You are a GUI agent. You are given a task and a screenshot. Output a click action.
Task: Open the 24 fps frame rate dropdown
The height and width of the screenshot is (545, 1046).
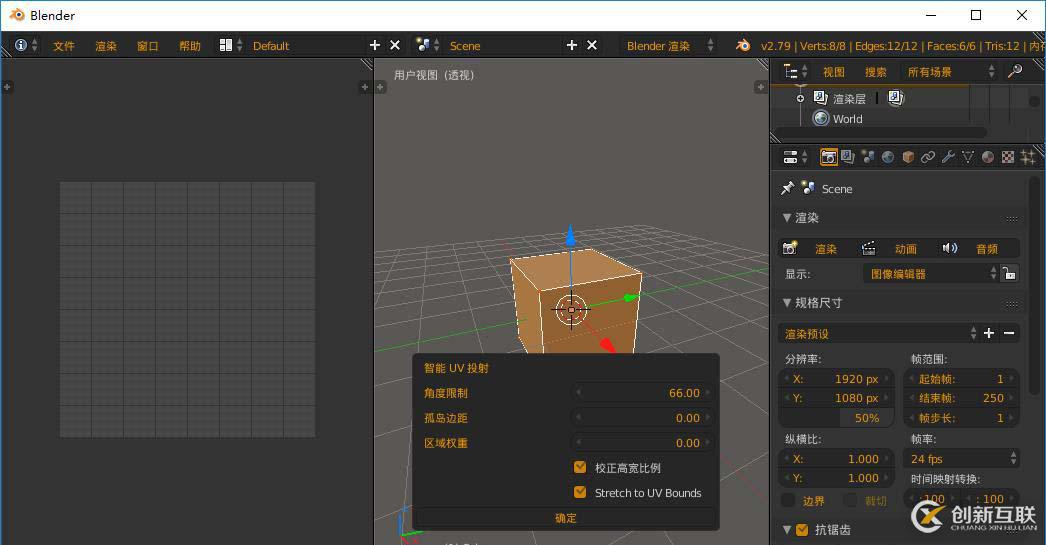(x=963, y=458)
